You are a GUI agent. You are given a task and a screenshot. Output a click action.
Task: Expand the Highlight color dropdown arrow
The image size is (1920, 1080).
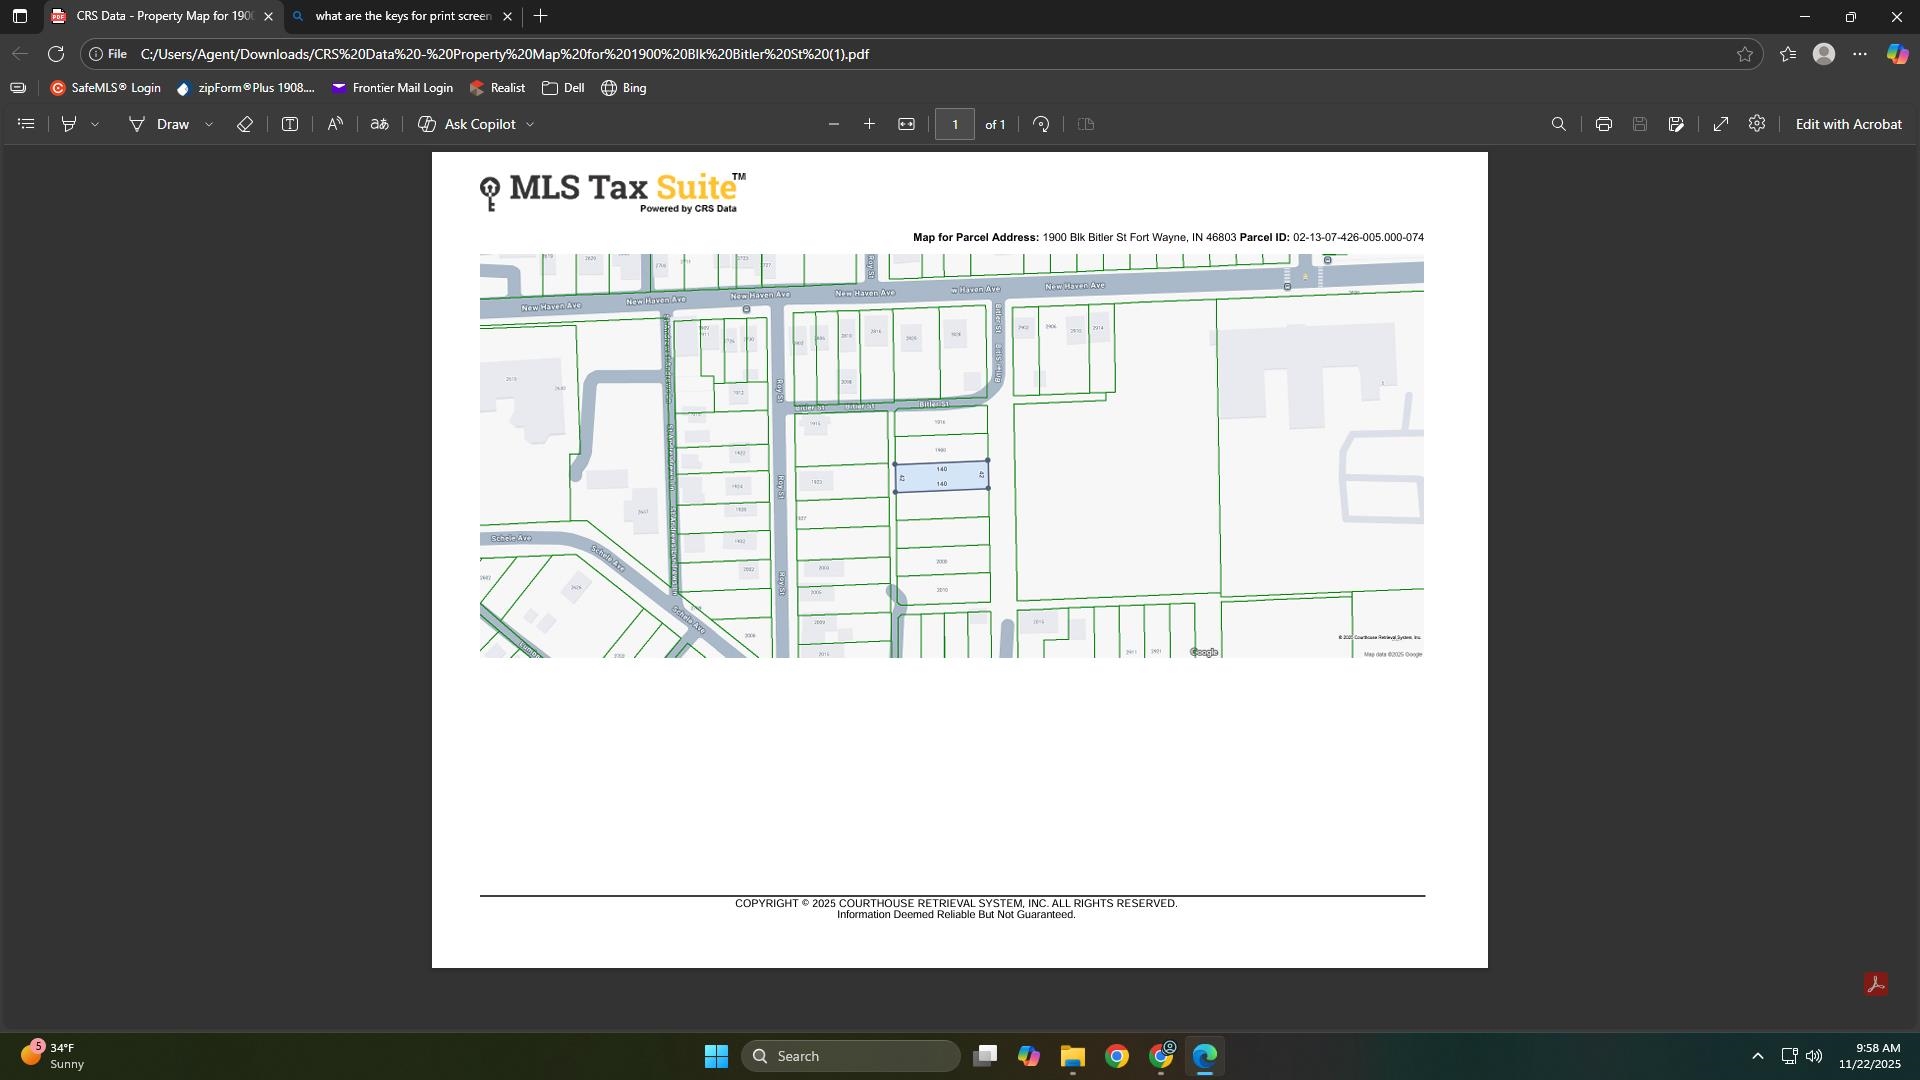pos(95,124)
